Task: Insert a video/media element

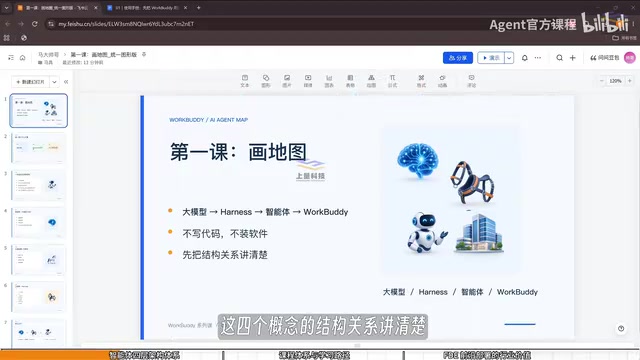Action: [x=308, y=81]
